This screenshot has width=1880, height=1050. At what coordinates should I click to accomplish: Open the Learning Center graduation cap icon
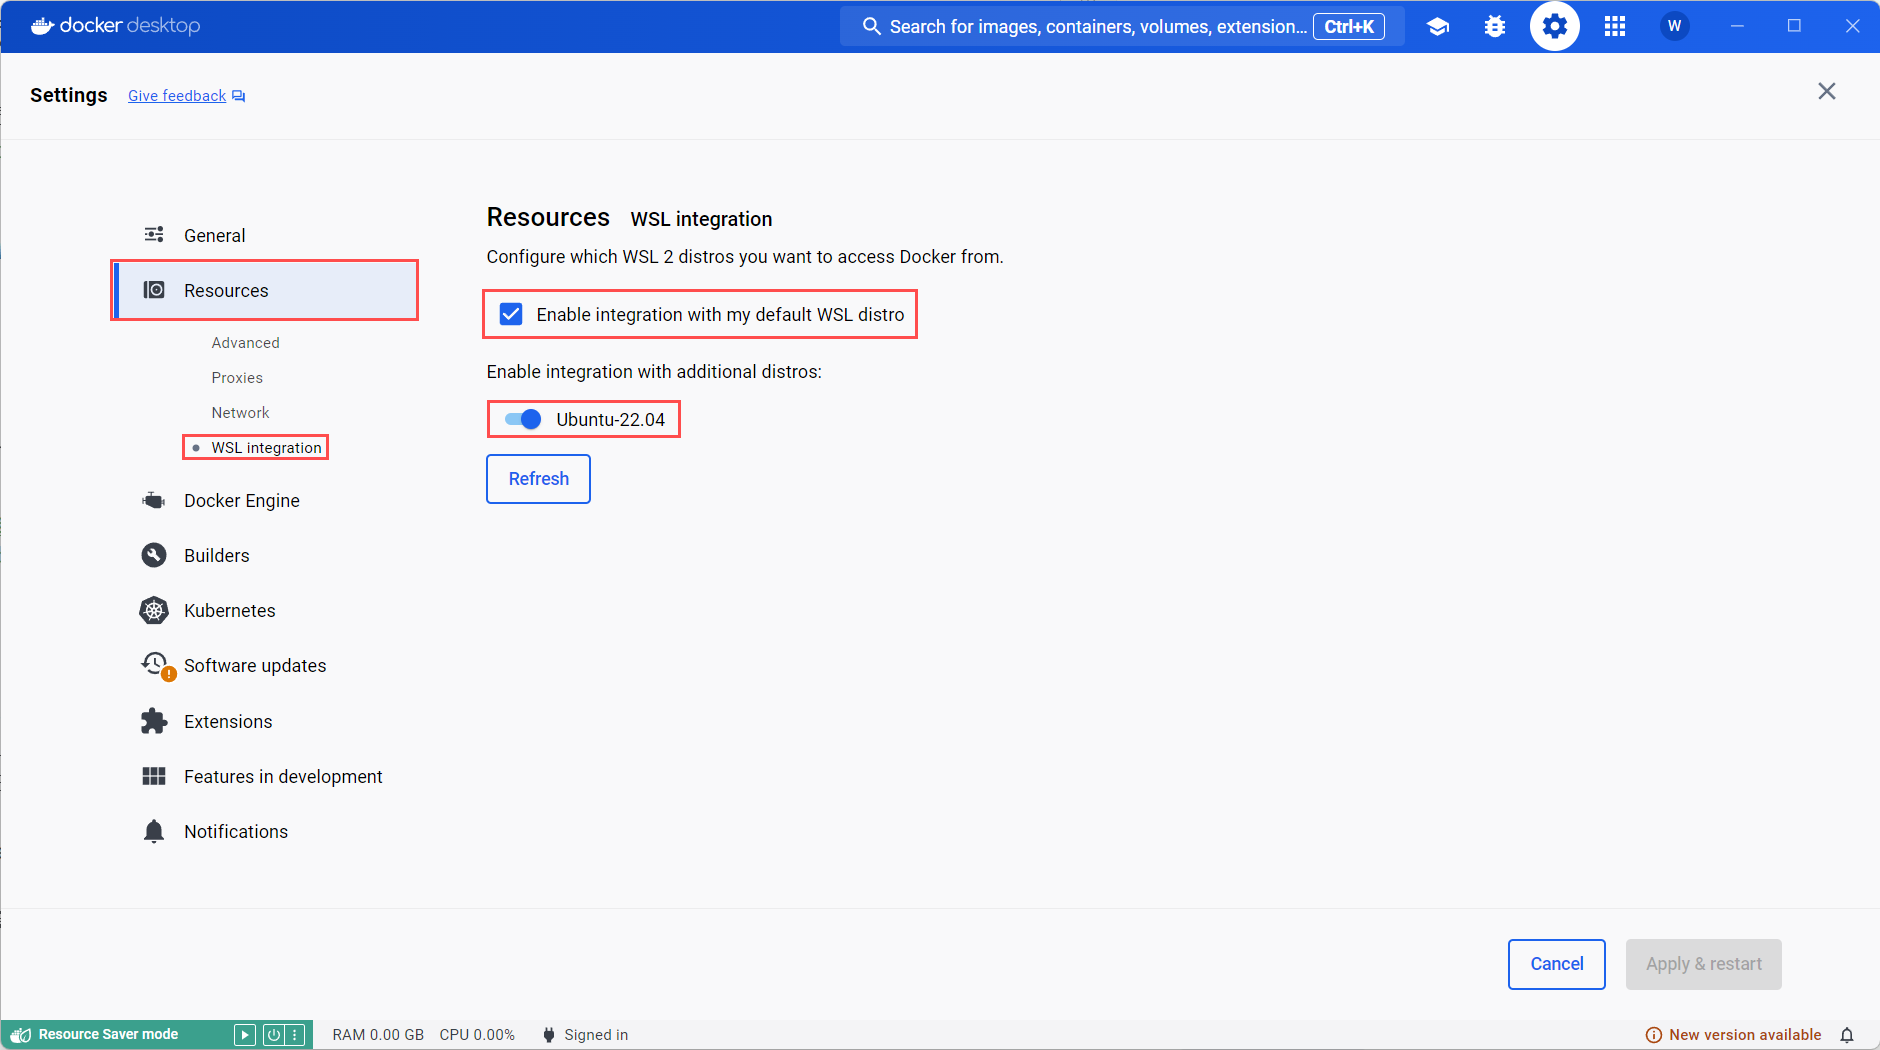click(x=1438, y=27)
